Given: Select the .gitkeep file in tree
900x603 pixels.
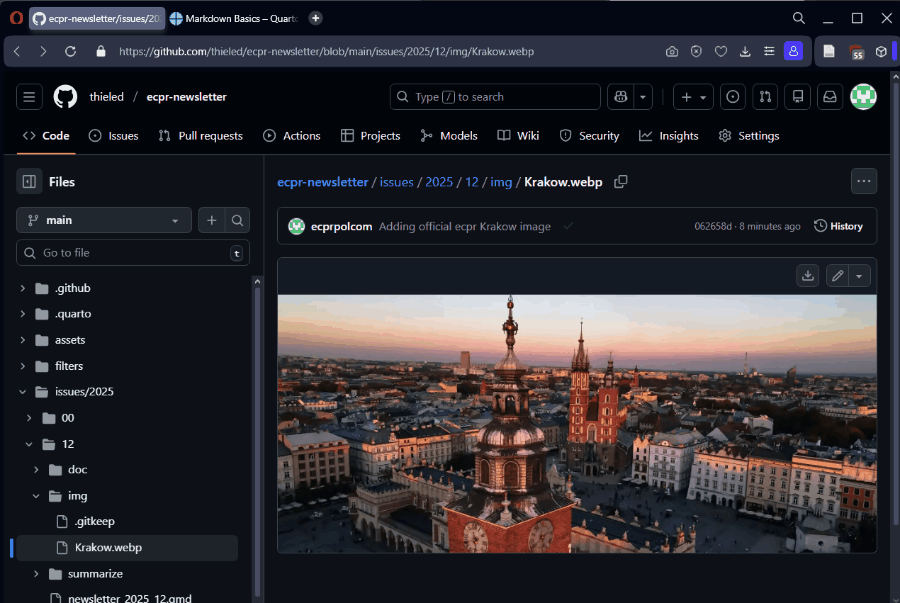Looking at the screenshot, I should coord(95,522).
